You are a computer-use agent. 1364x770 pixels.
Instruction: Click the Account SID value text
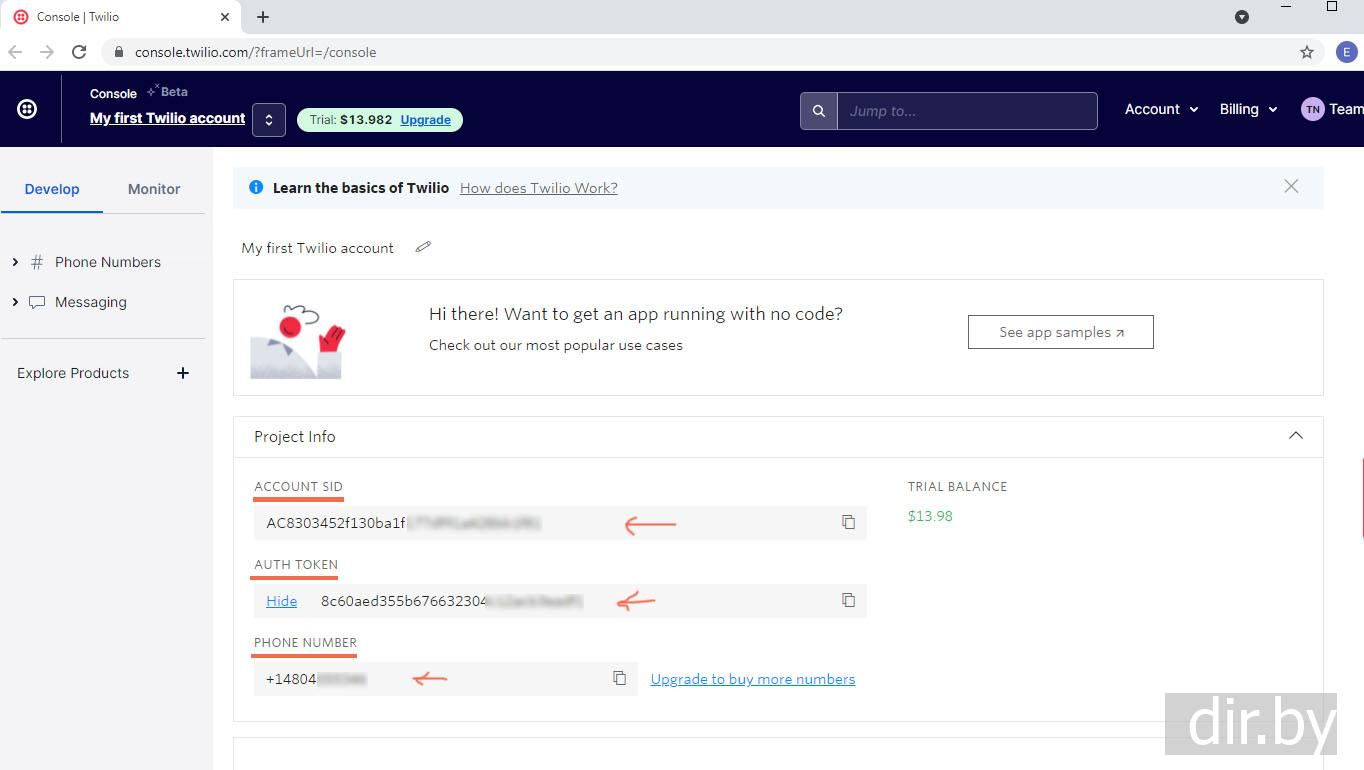pyautogui.click(x=403, y=523)
